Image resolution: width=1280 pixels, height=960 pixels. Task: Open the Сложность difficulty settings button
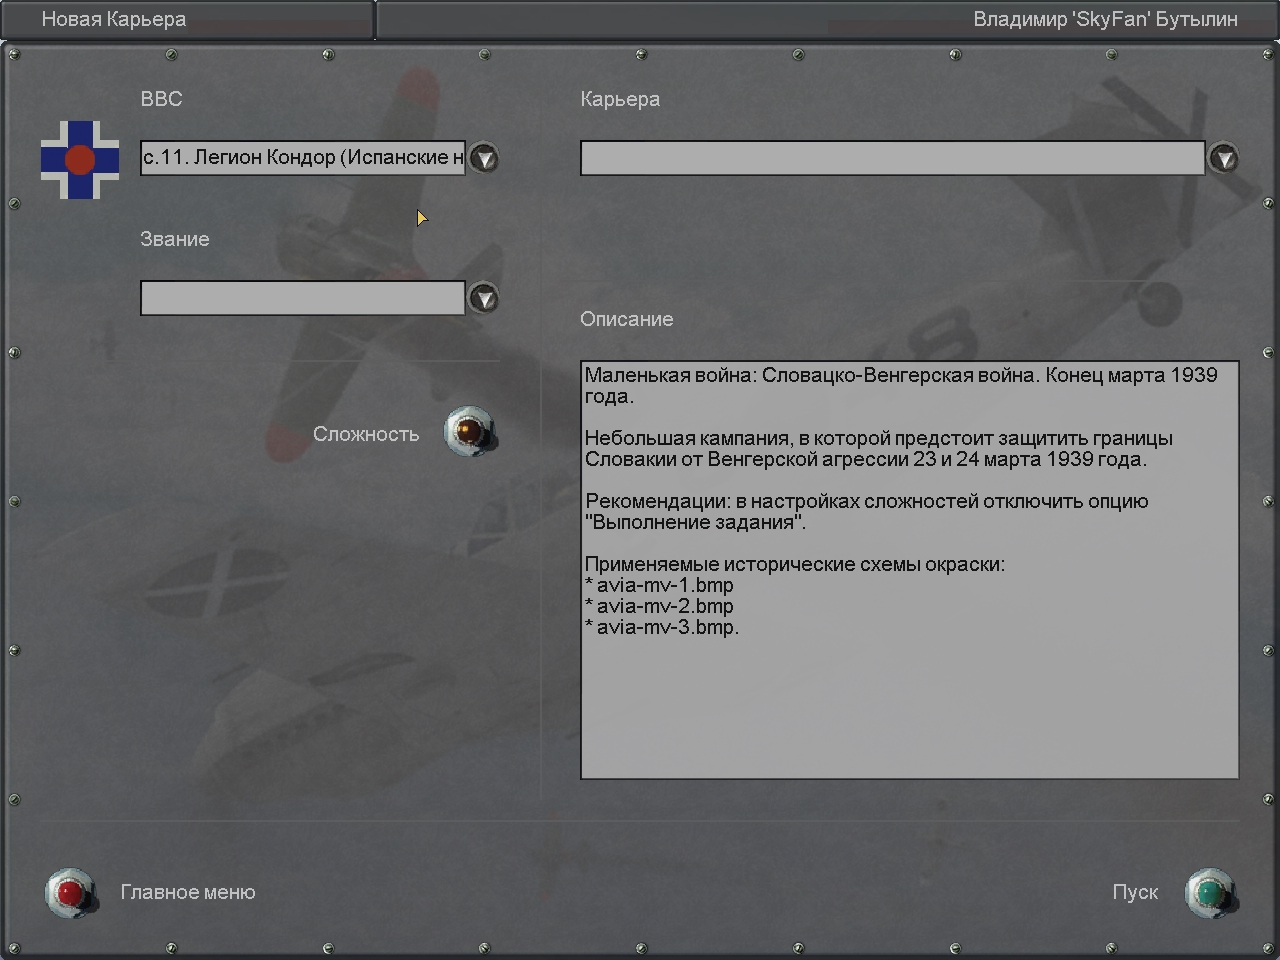coord(470,431)
